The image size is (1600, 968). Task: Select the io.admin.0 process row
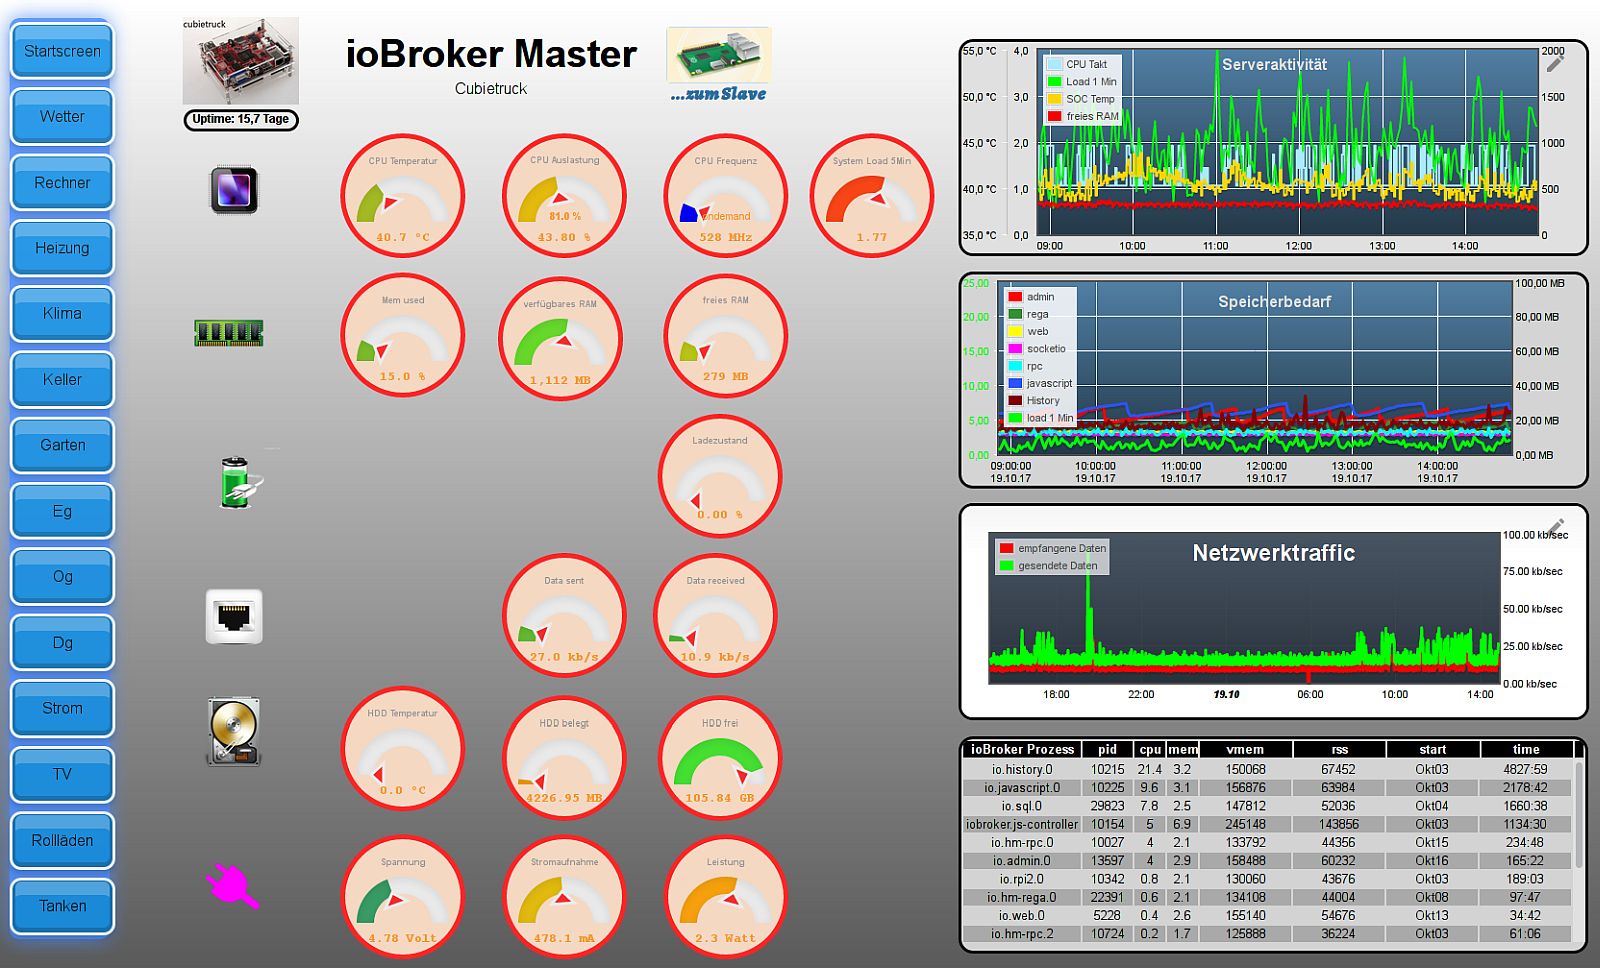[1268, 861]
